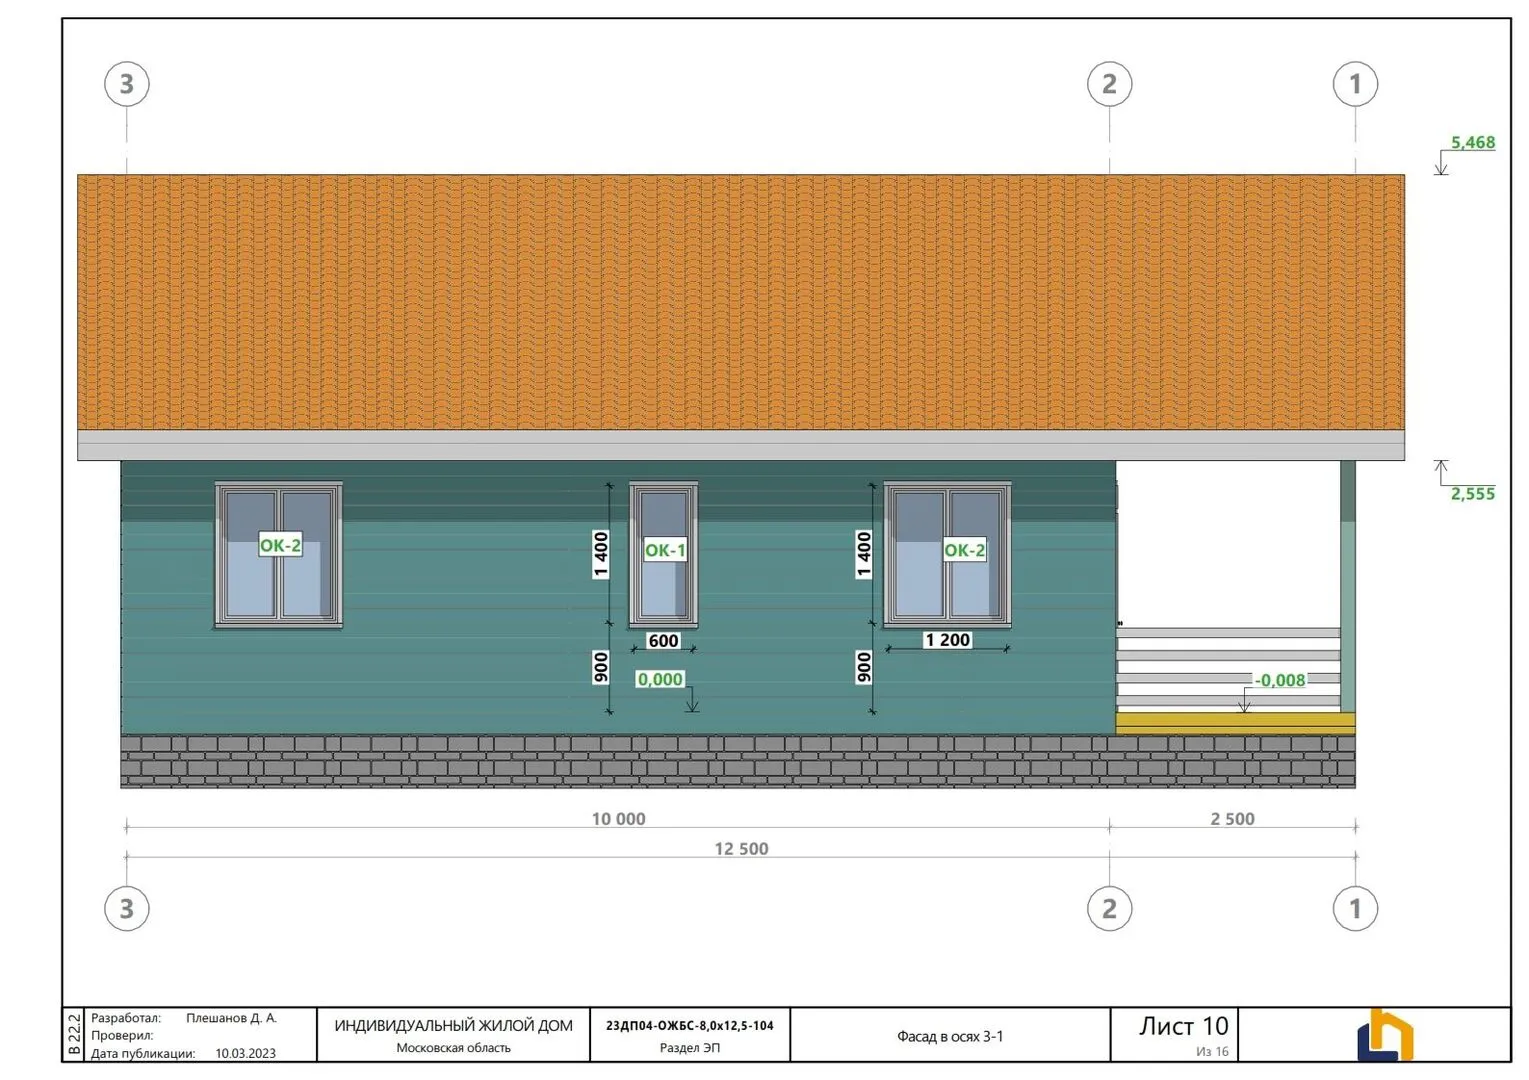Click the top axis bubble numbered 2
Screen dimensions: 1529x1080
click(1109, 84)
